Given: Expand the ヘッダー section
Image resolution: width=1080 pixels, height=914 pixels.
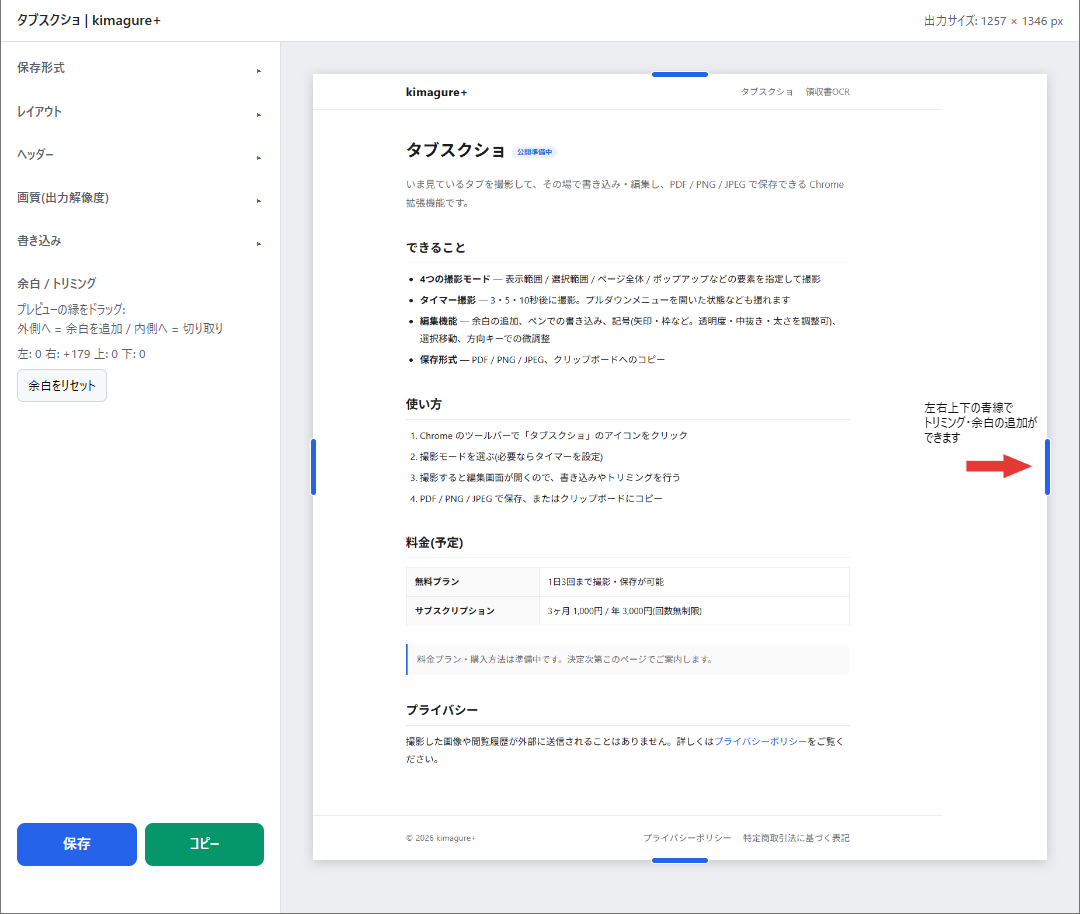Looking at the screenshot, I should 140,154.
